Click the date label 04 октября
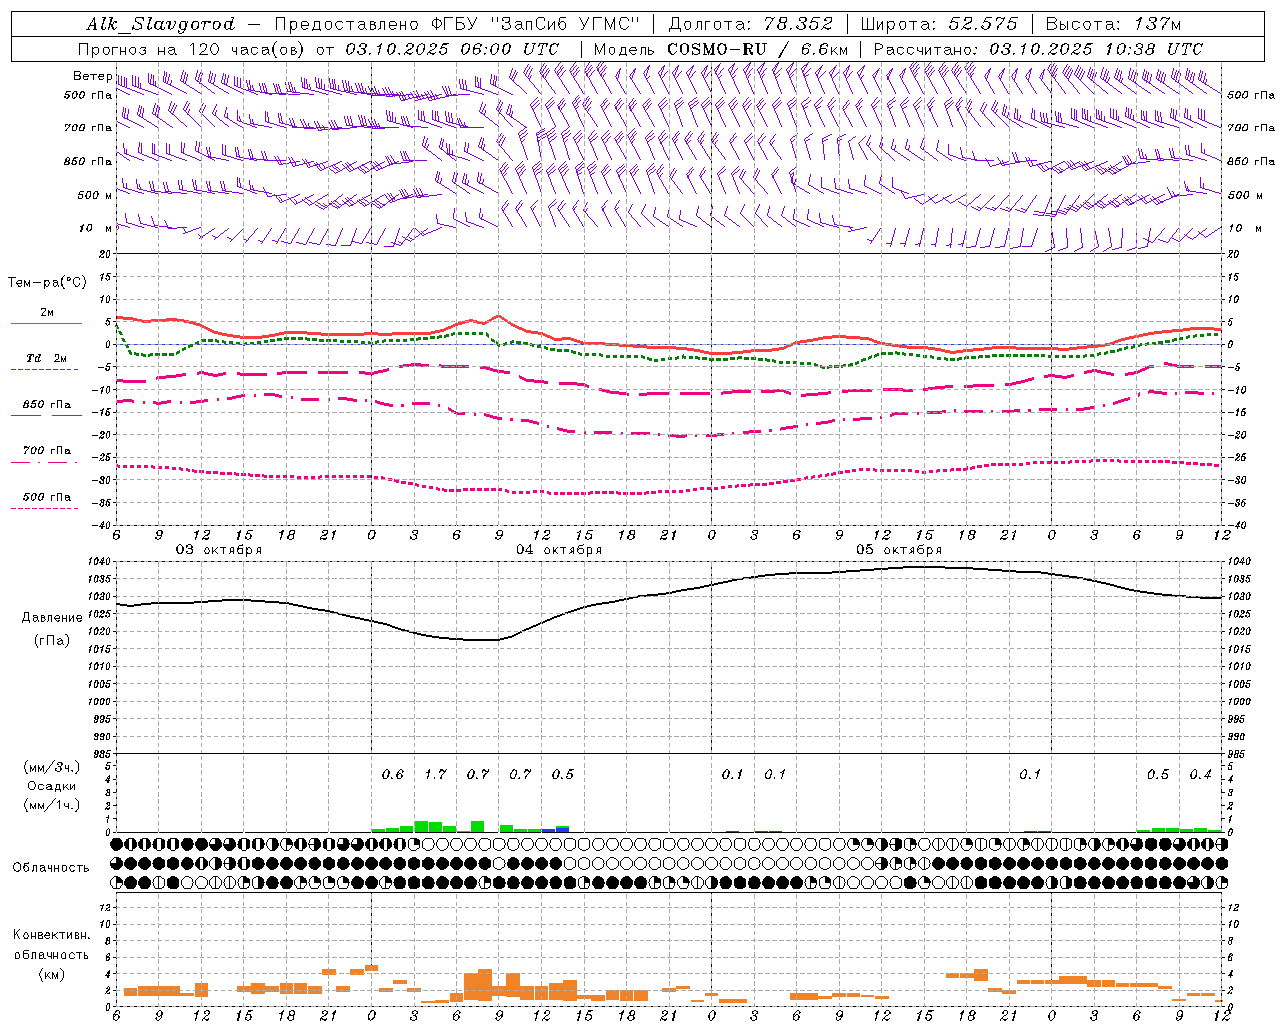This screenshot has height=1024, width=1280. click(559, 550)
